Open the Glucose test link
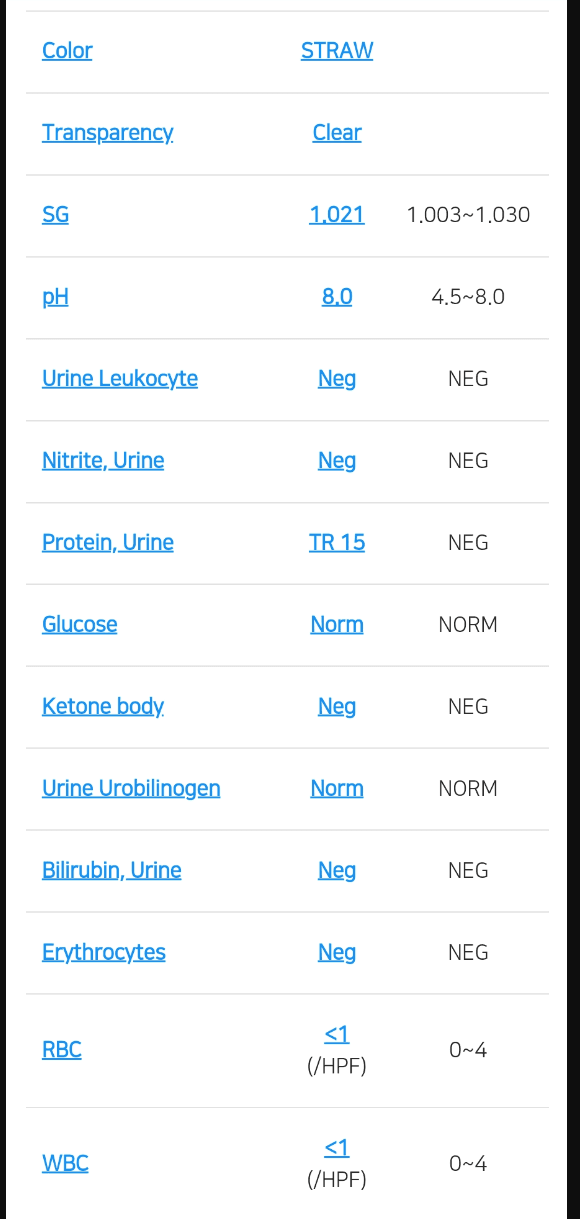Viewport: 580px width, 1219px height. 79,625
